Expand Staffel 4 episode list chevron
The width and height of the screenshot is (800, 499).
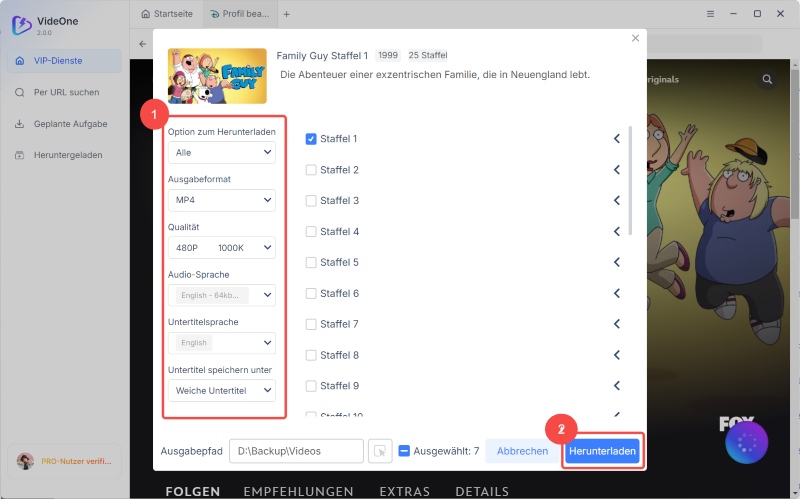click(616, 232)
